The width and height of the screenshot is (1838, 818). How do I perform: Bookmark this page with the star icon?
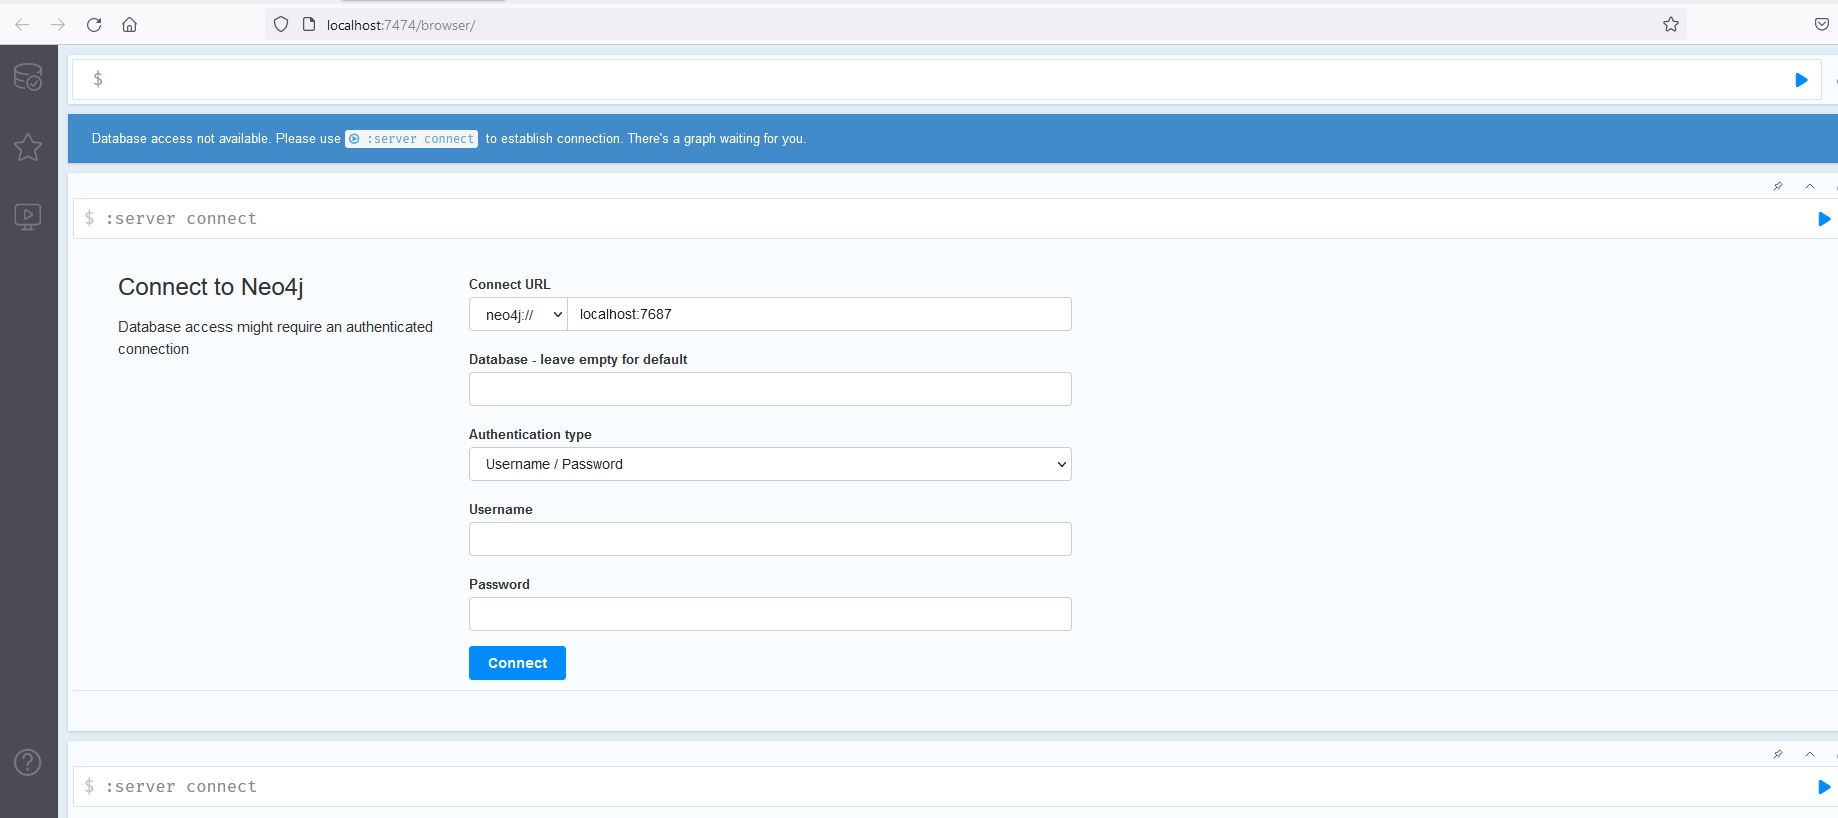1671,25
